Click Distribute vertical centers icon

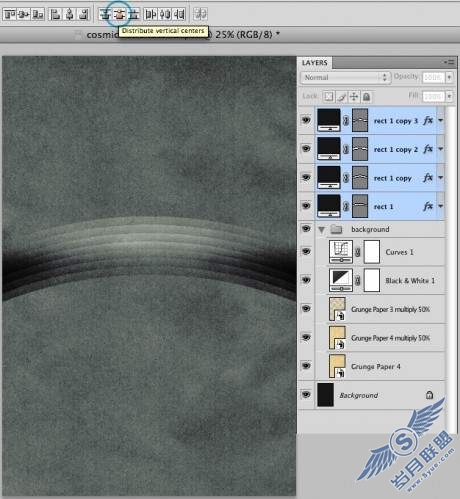(x=119, y=14)
